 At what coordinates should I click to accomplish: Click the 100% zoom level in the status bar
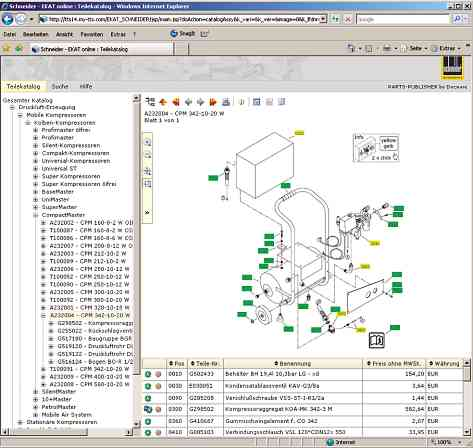[444, 442]
